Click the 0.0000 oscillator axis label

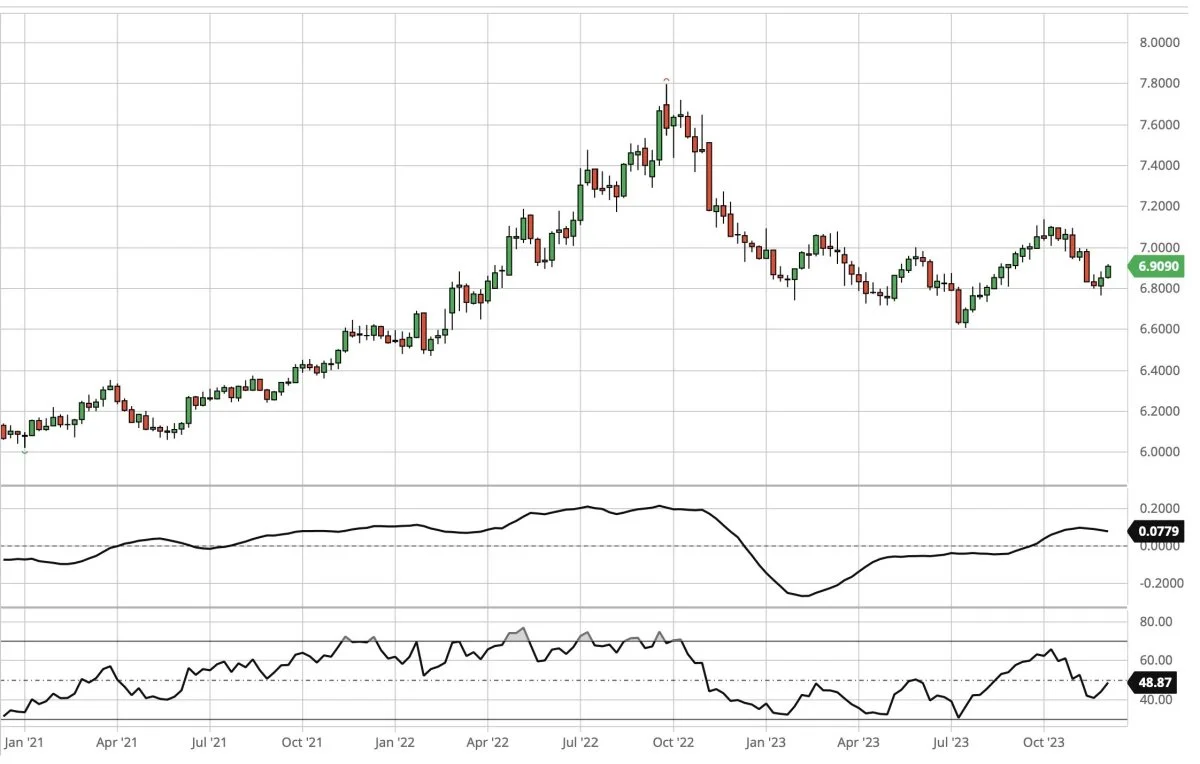(1159, 546)
